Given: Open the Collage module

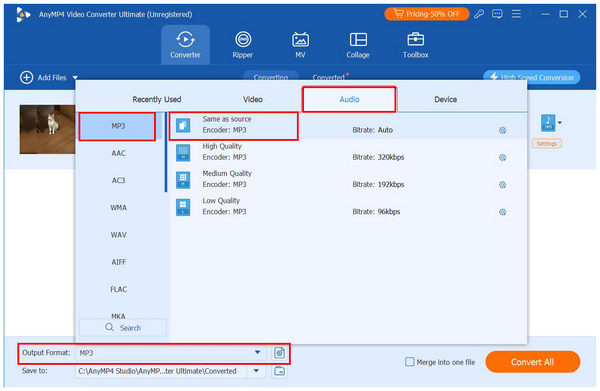Looking at the screenshot, I should pyautogui.click(x=358, y=45).
